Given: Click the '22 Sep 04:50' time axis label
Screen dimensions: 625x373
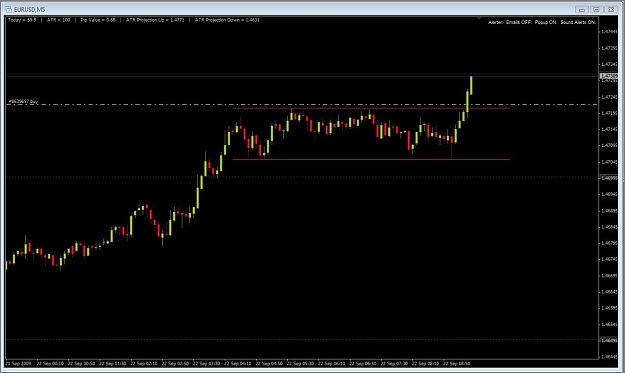Looking at the screenshot, I should (x=269, y=363).
